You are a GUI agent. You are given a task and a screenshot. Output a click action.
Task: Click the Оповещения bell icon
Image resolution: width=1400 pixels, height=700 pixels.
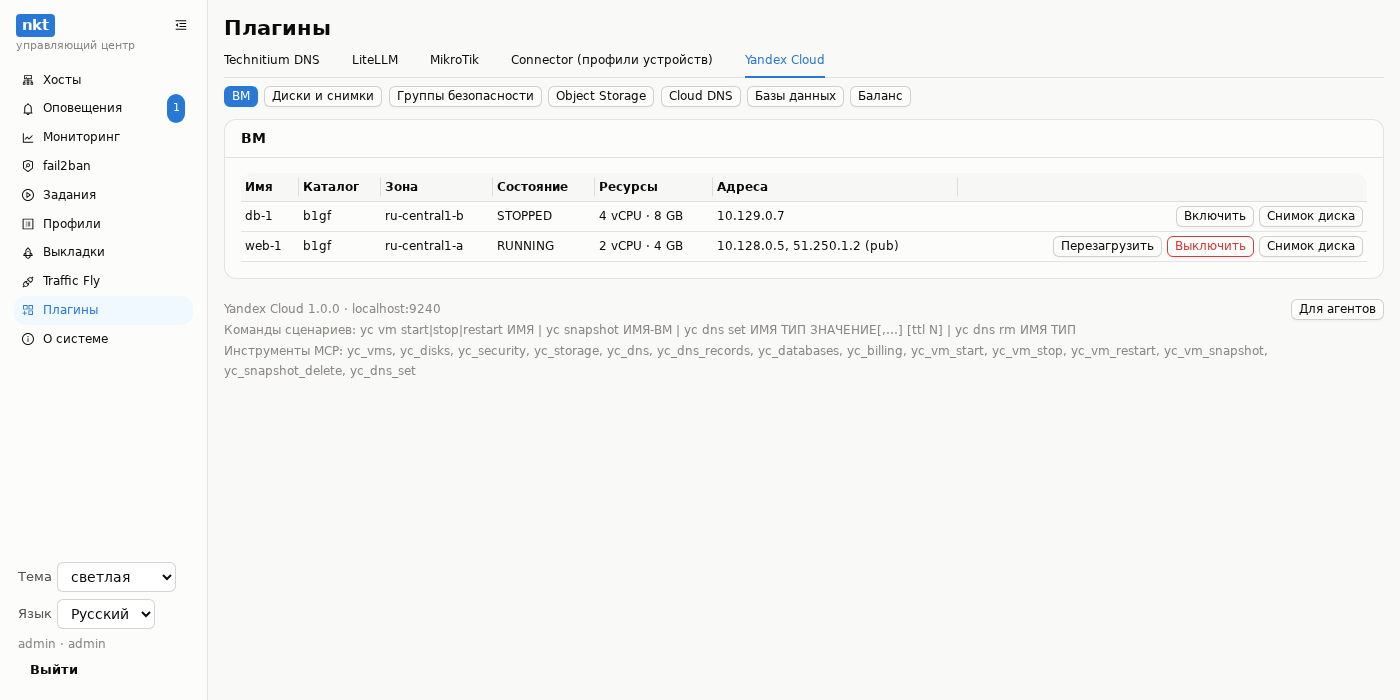pyautogui.click(x=28, y=108)
